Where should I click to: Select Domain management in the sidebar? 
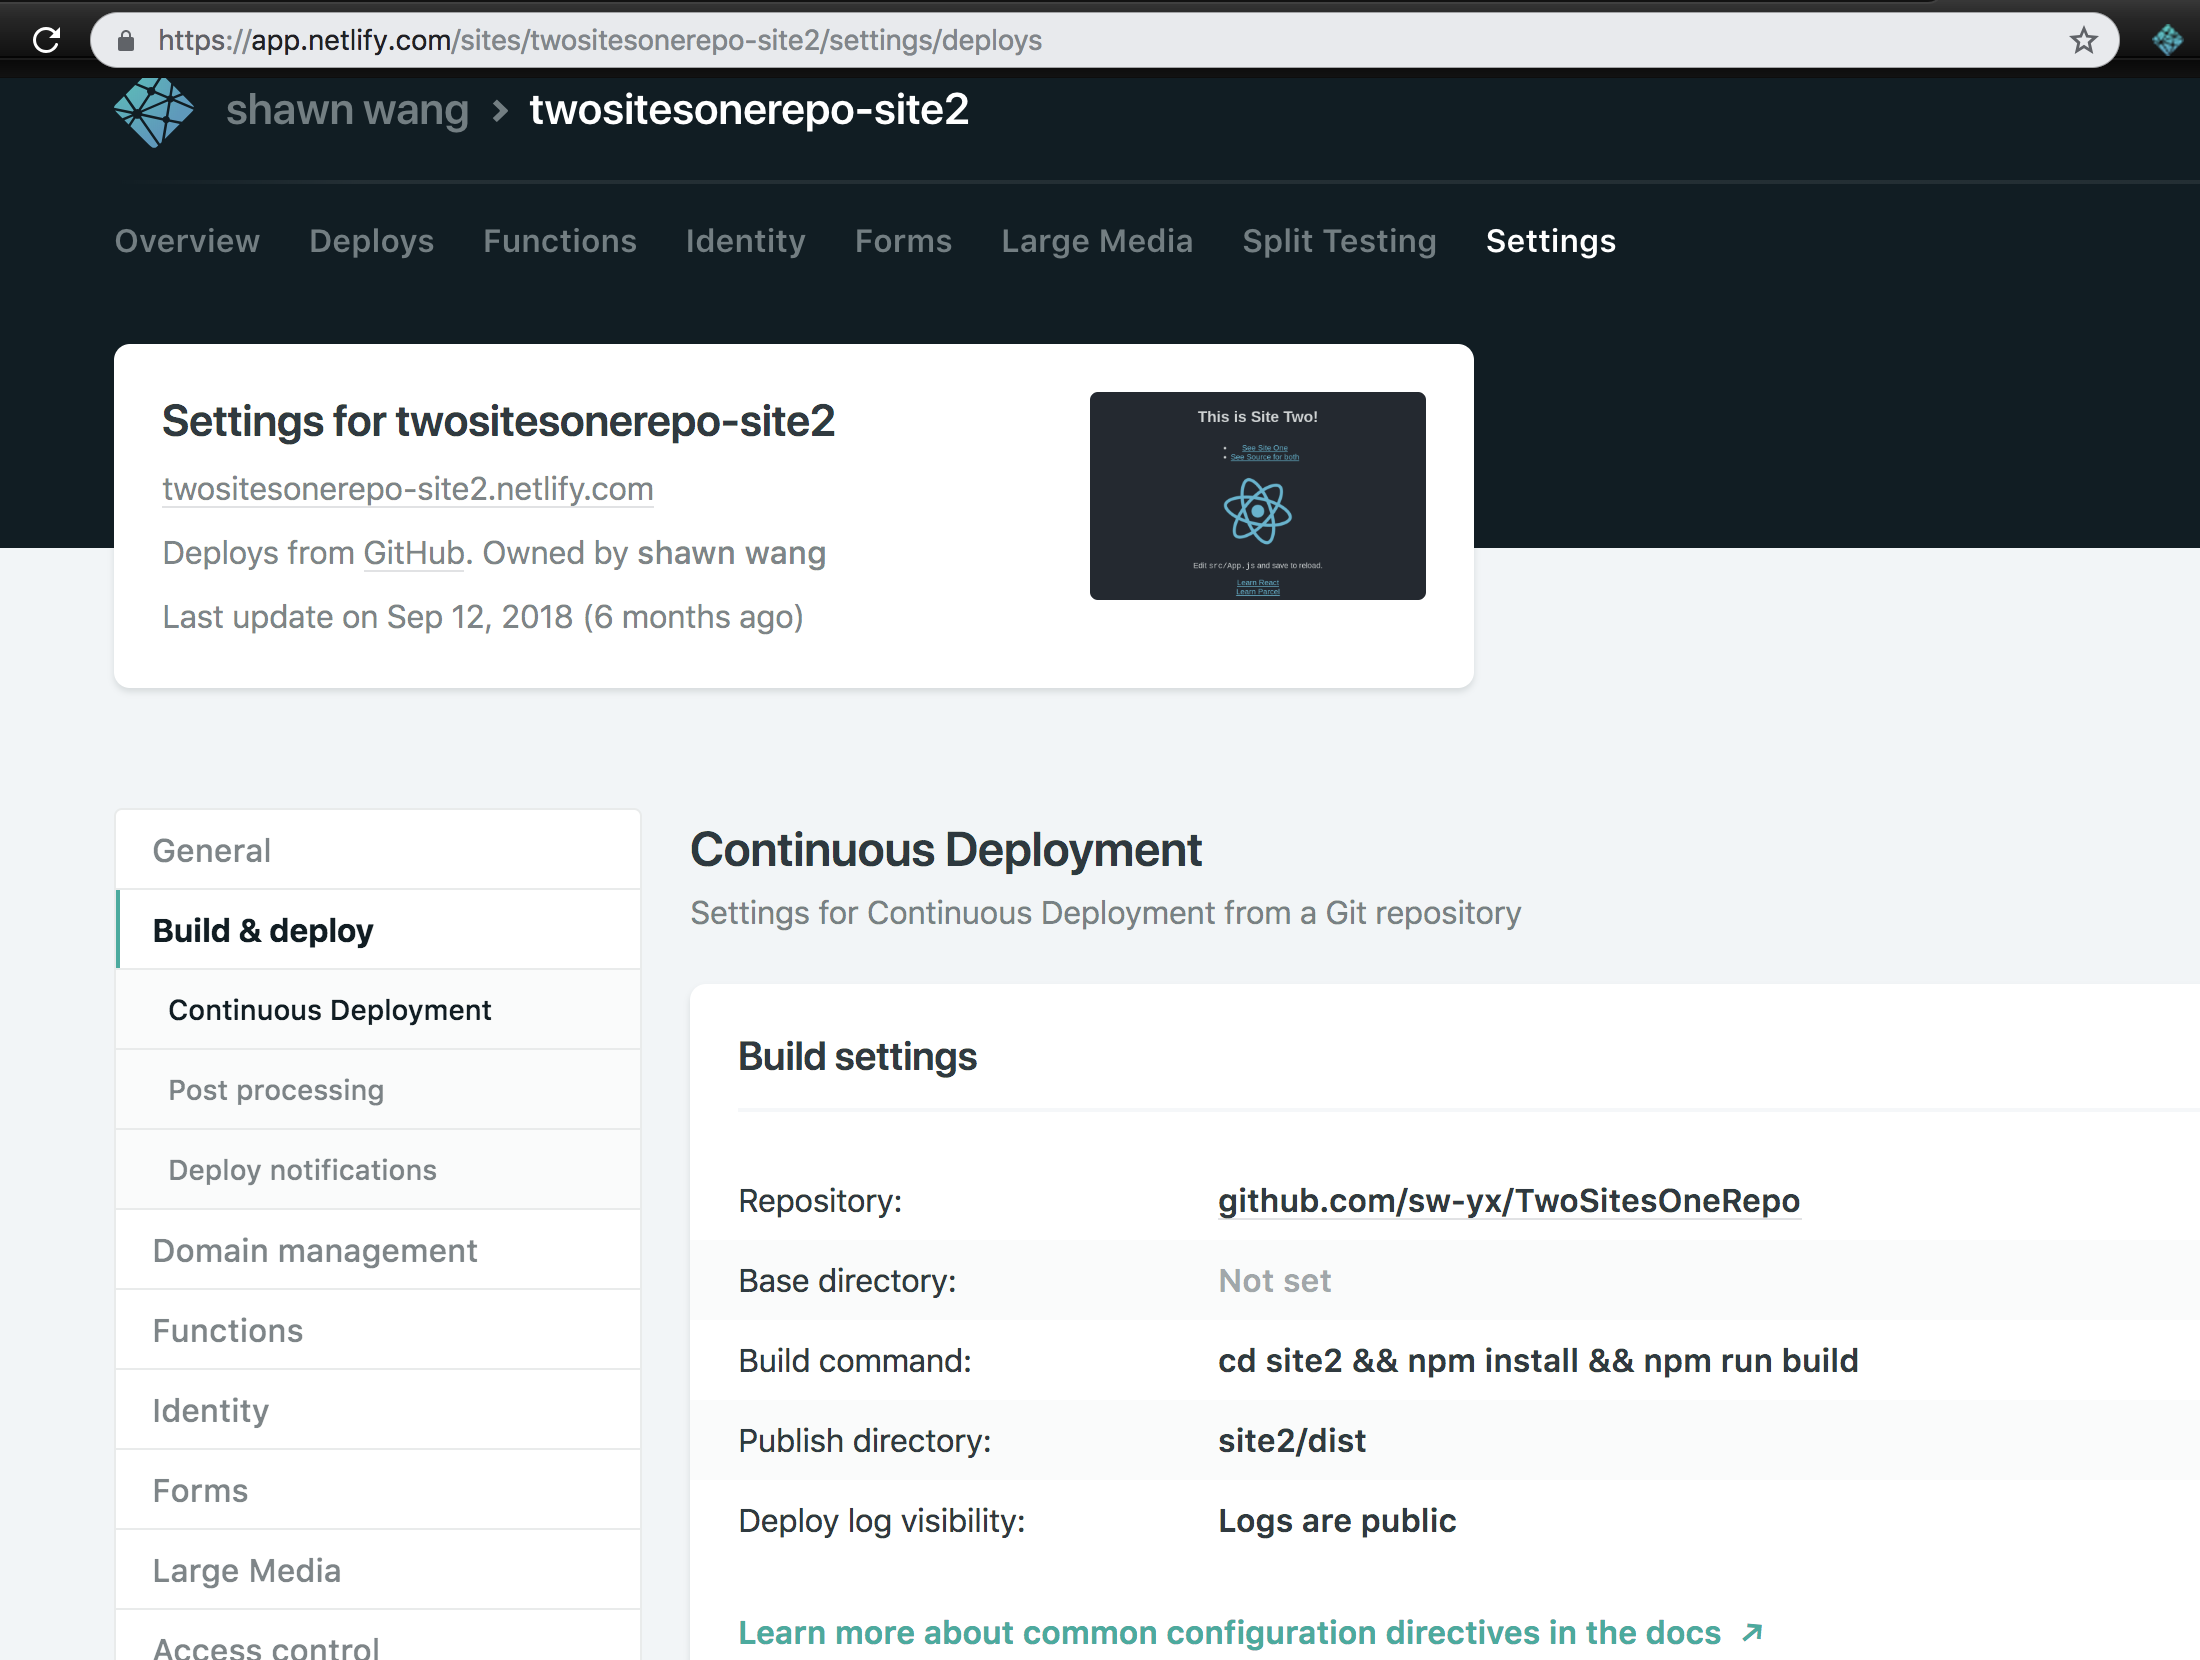378,1250
